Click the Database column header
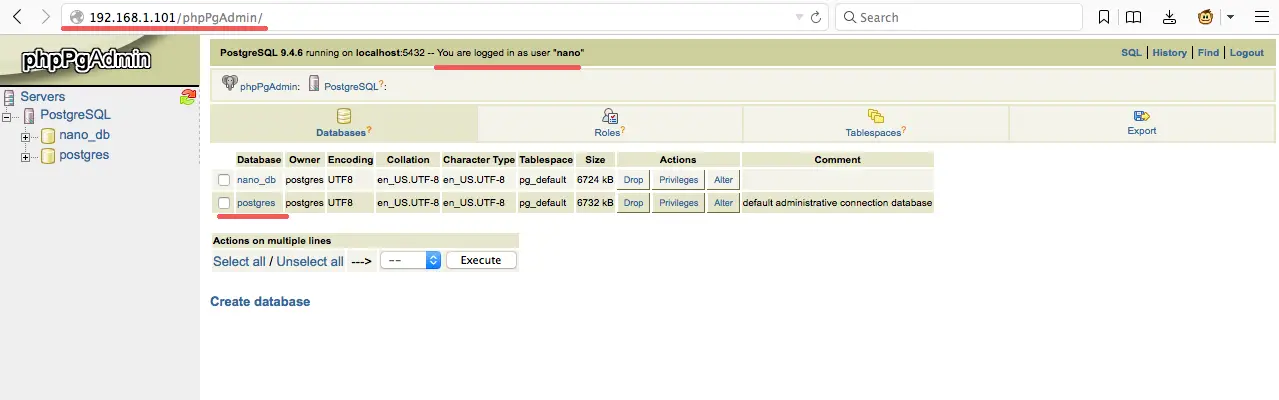This screenshot has height=400, width=1279. pos(259,159)
